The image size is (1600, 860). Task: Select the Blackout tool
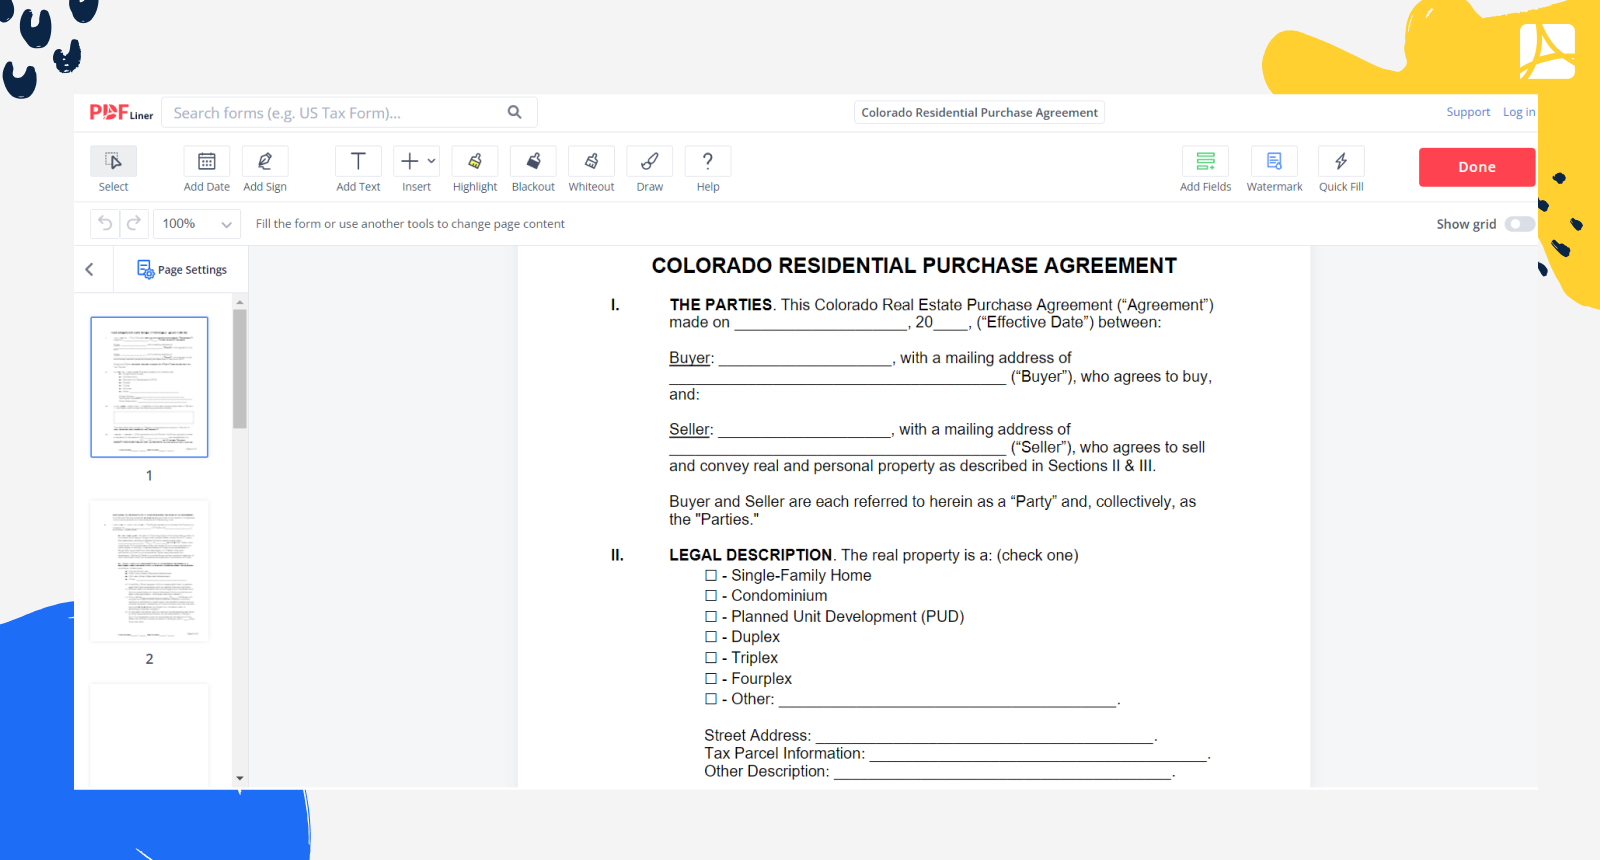[x=533, y=161]
